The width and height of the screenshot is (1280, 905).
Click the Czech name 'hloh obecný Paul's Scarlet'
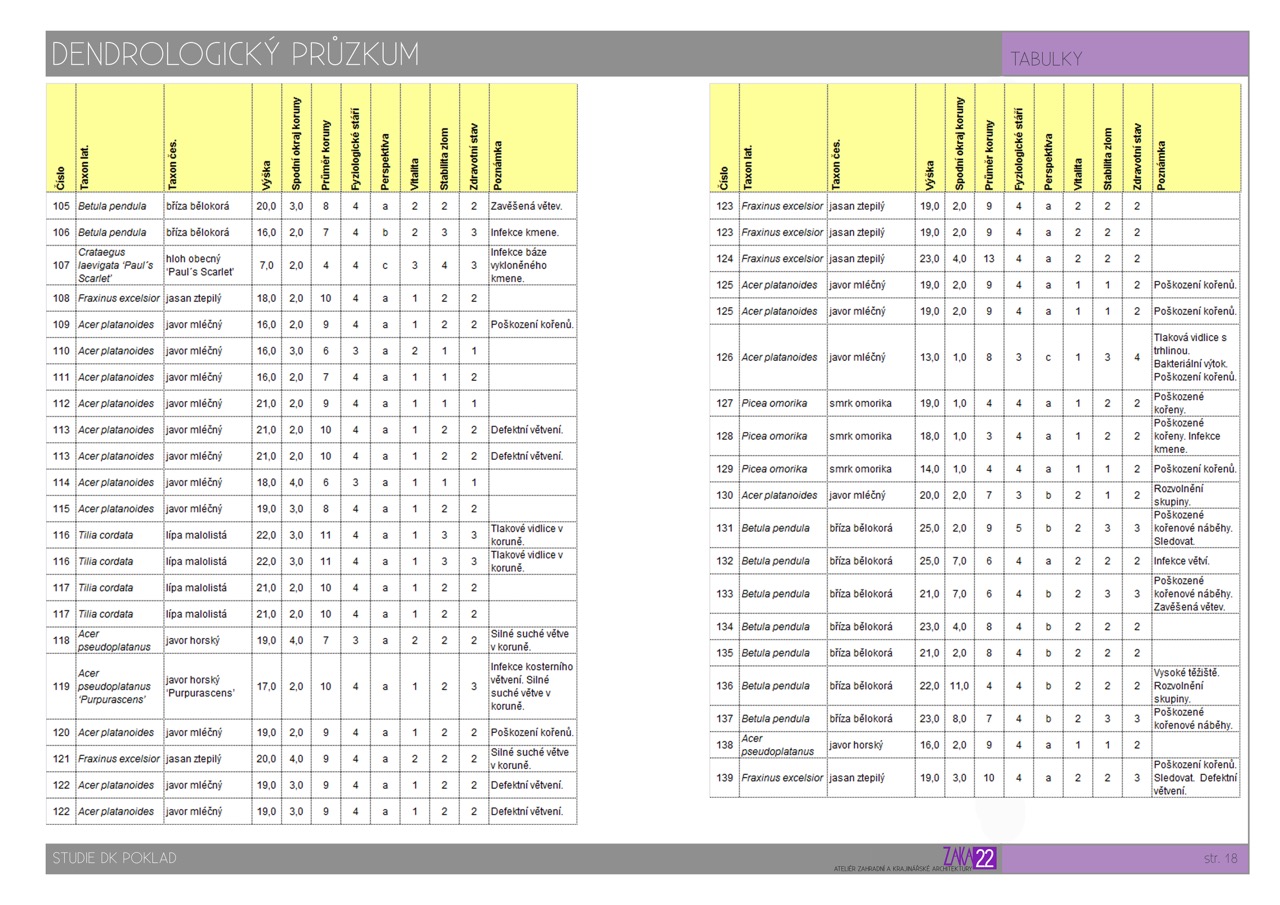click(201, 265)
